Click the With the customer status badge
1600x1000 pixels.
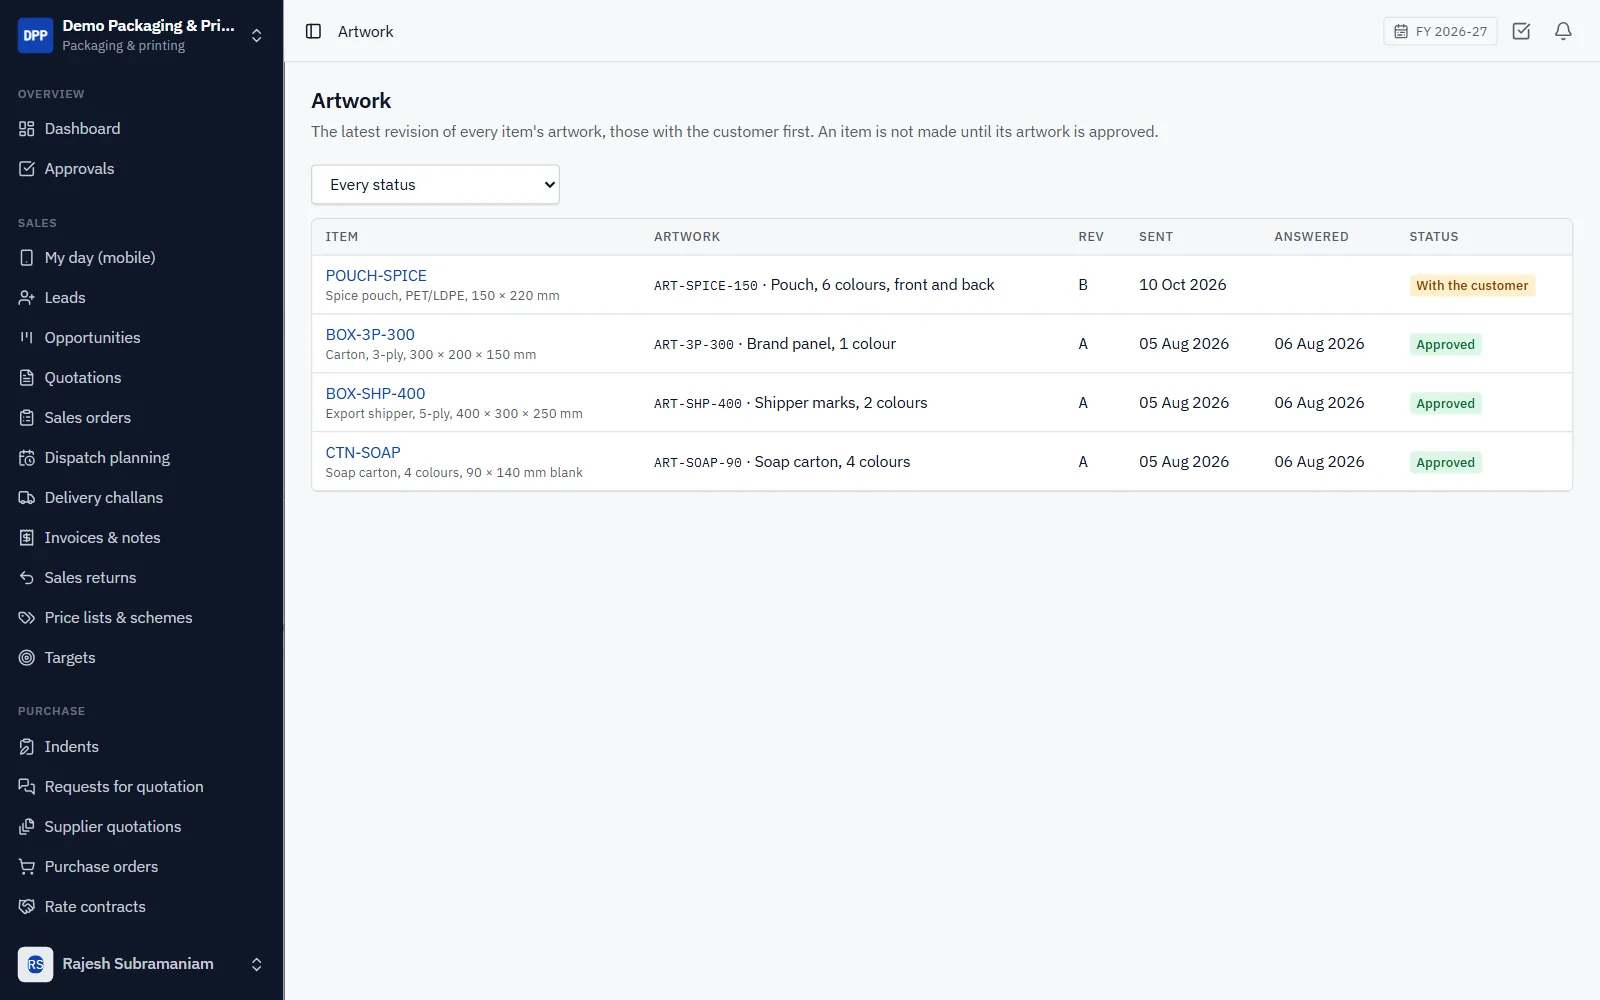(1472, 285)
